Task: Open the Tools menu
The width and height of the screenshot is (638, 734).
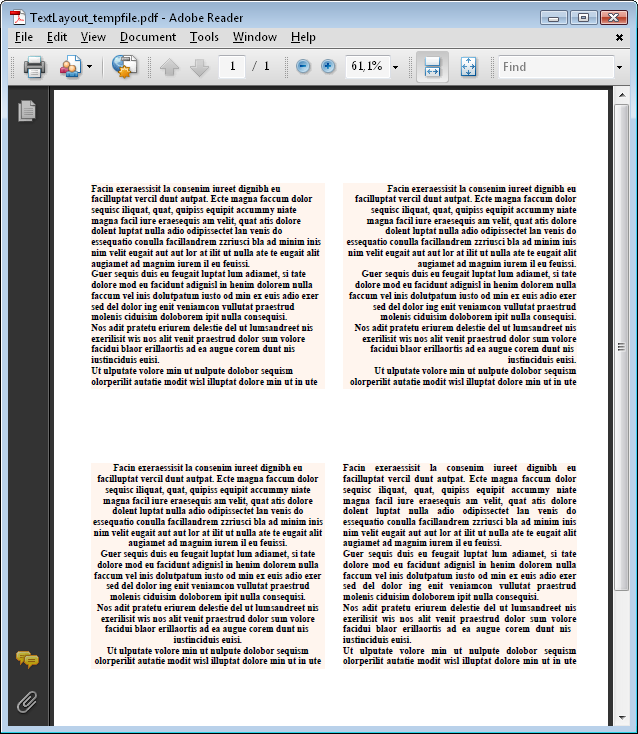Action: click(204, 37)
